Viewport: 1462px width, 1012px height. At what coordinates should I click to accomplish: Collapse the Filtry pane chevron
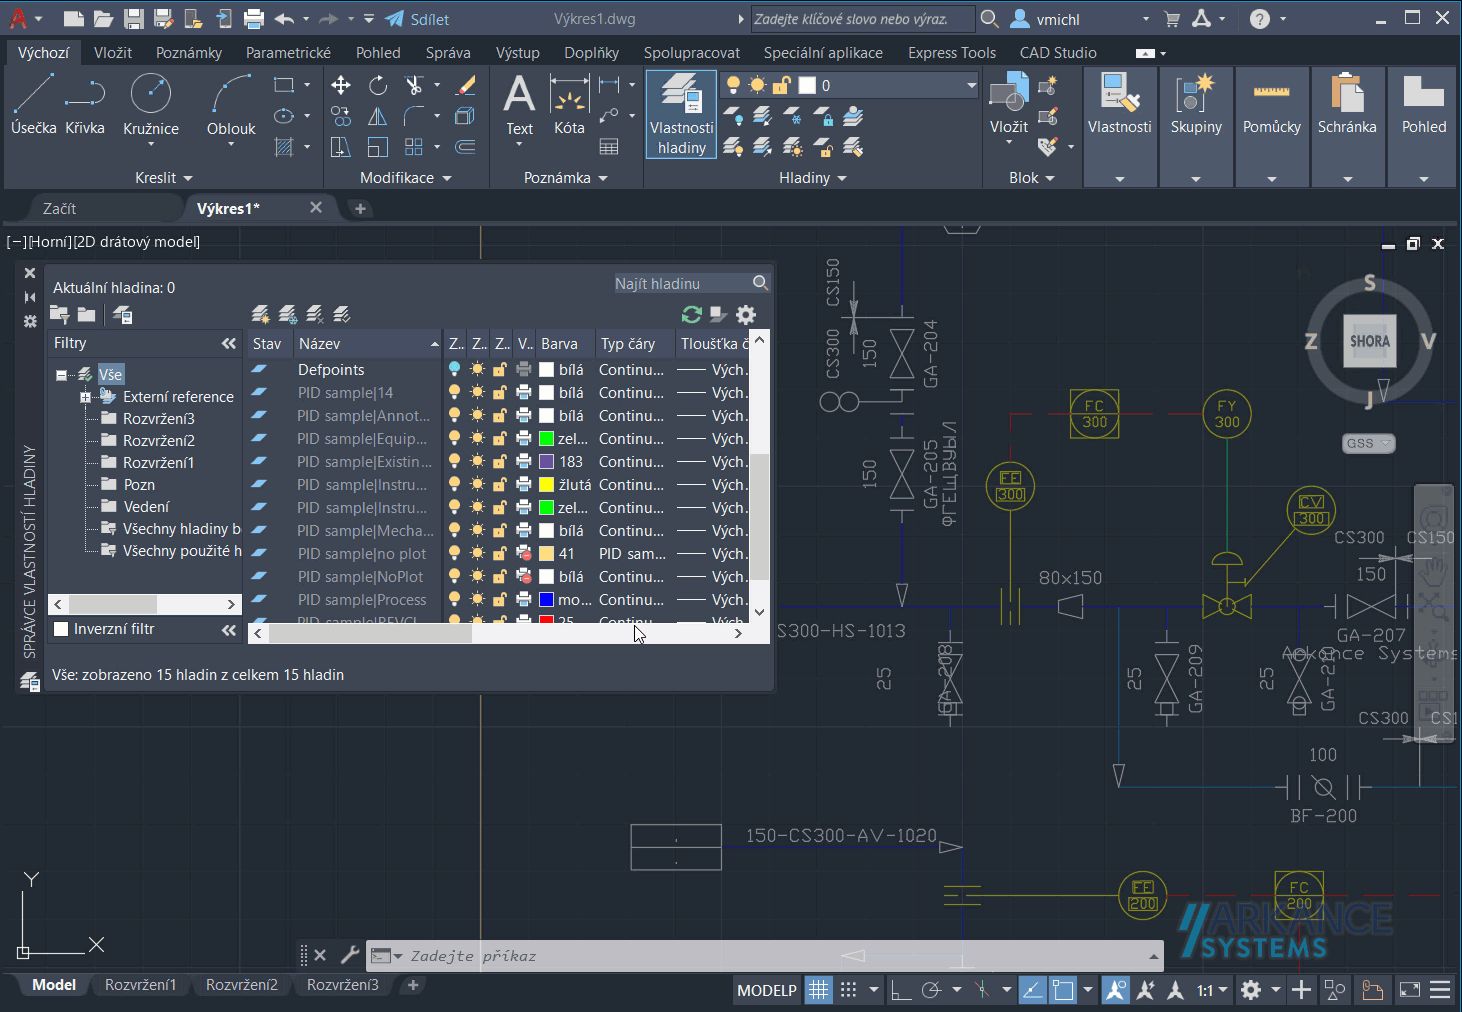pos(229,343)
